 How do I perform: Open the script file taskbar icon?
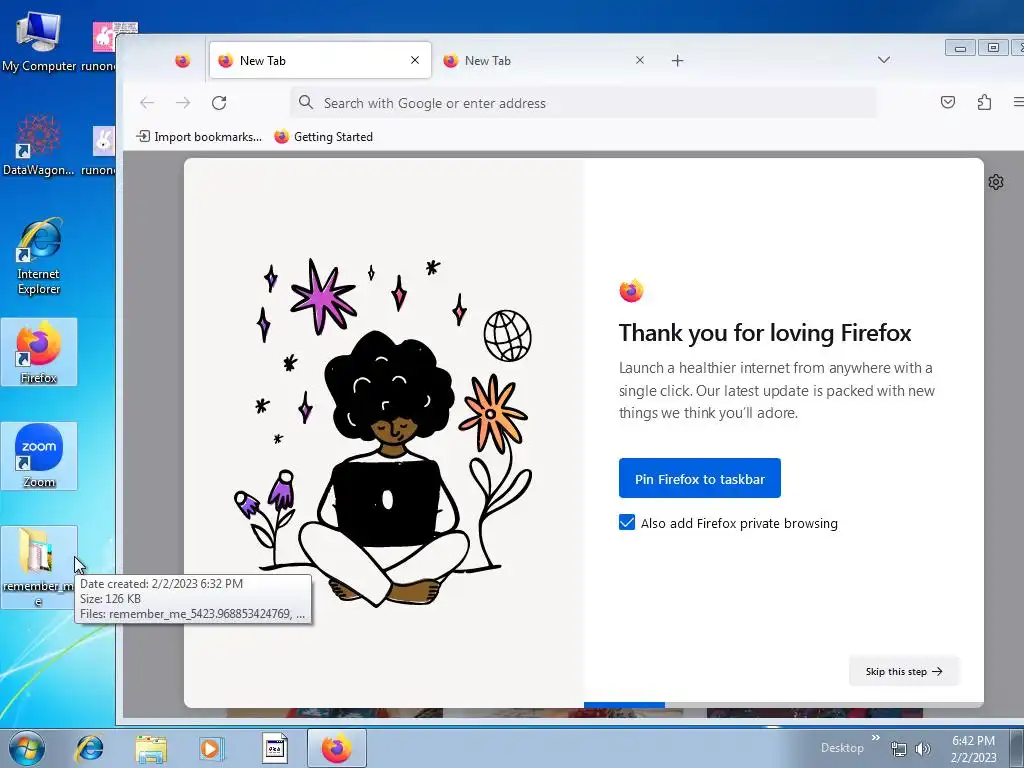pyautogui.click(x=274, y=748)
